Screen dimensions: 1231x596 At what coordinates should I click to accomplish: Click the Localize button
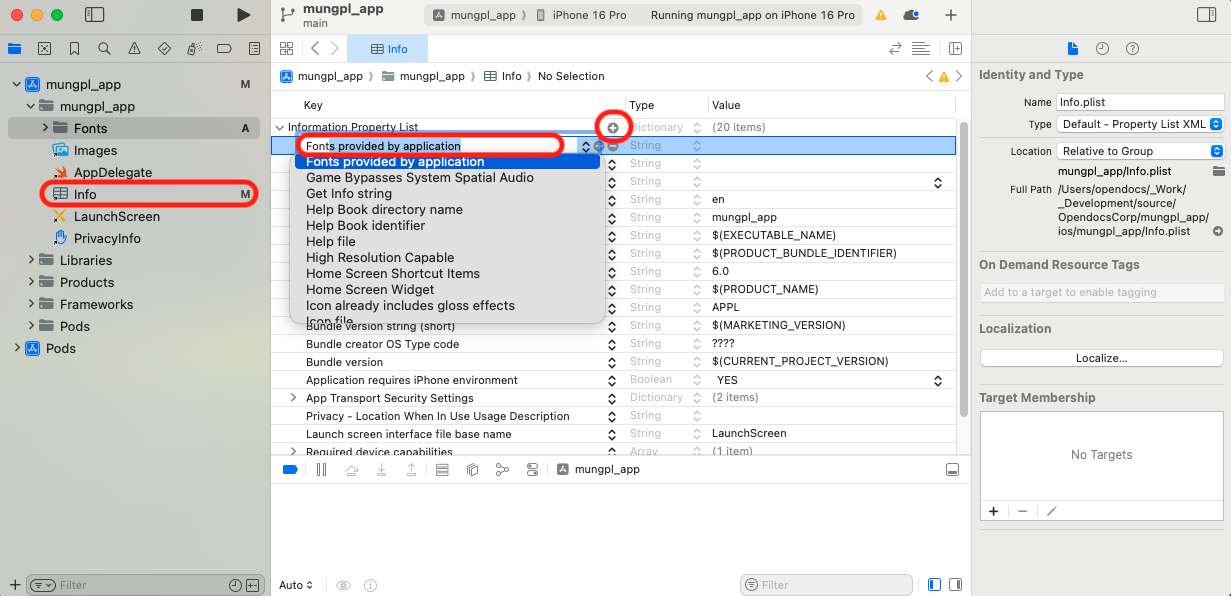(1101, 358)
